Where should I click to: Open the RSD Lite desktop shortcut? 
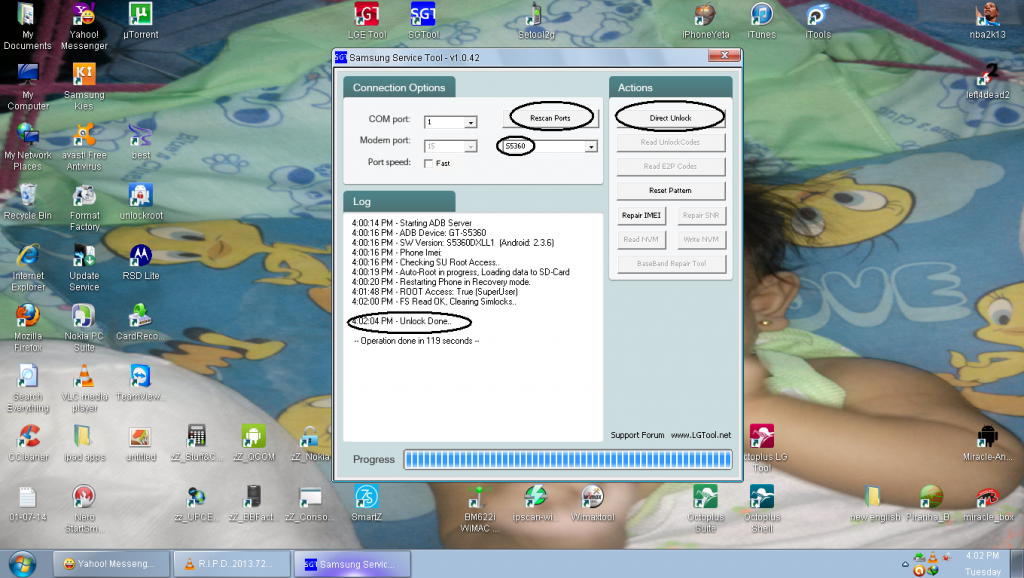click(140, 262)
